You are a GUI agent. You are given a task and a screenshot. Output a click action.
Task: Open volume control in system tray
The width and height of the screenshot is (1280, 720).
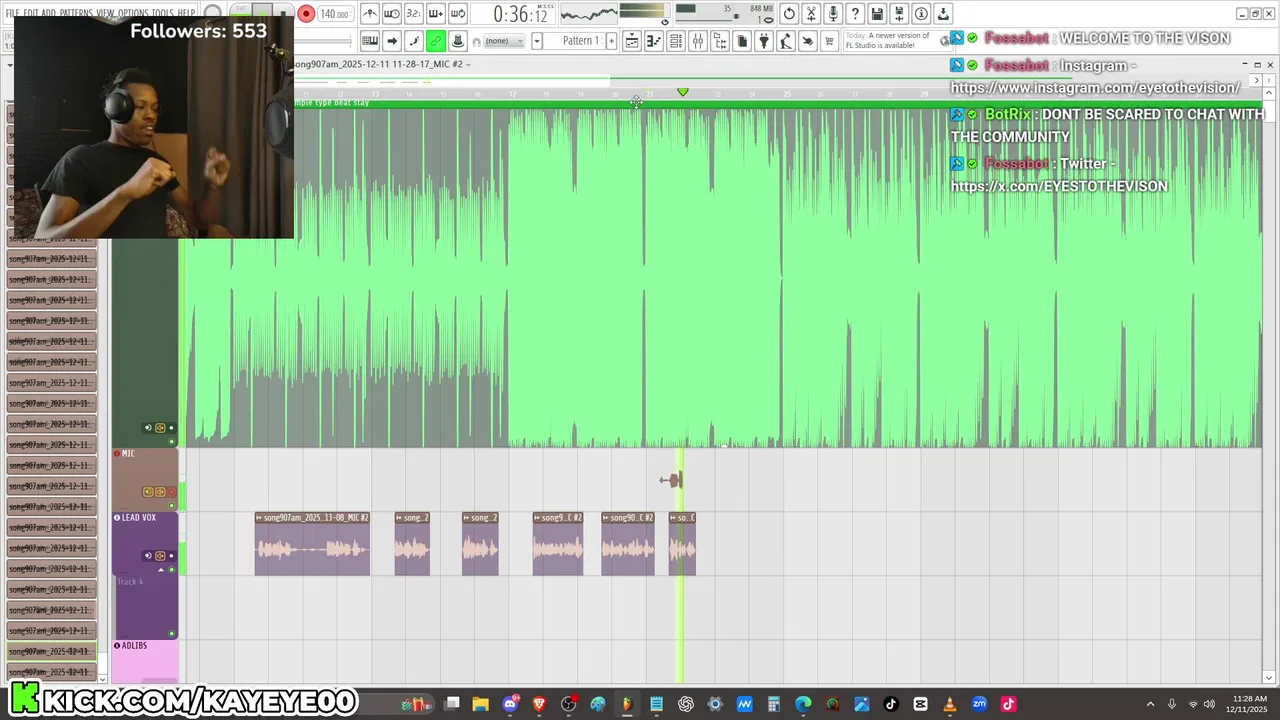1209,704
